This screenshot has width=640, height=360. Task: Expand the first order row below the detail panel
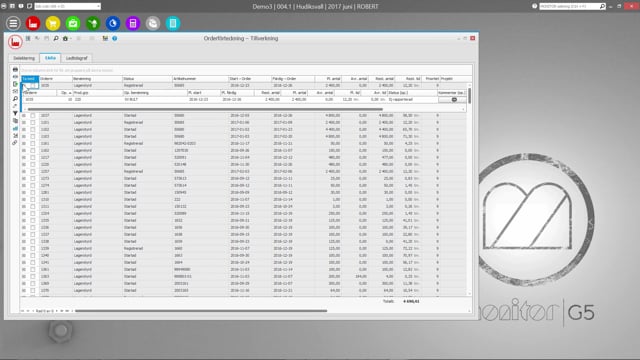(x=24, y=116)
